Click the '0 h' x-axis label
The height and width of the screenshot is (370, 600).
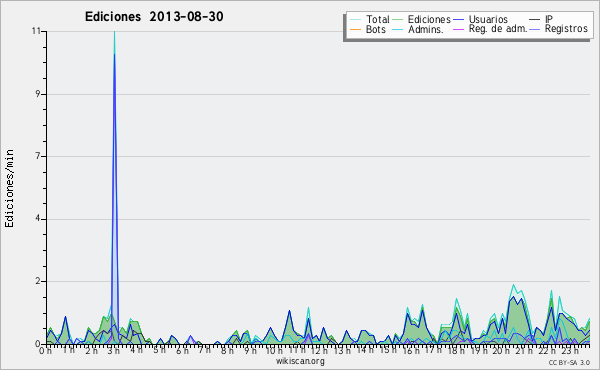(x=46, y=350)
